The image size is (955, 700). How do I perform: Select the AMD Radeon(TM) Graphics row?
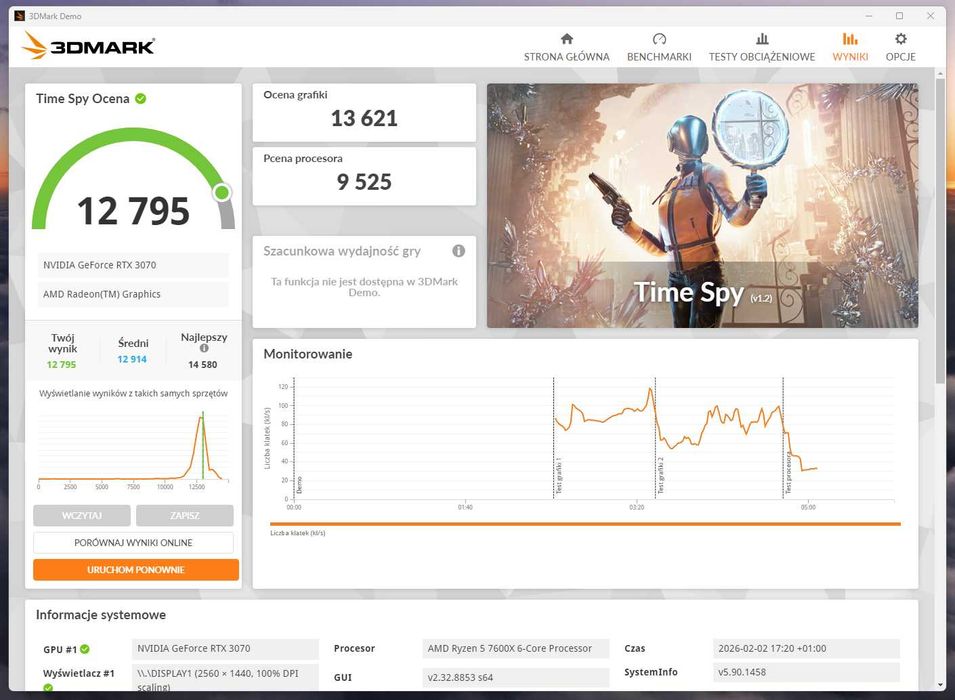133,294
